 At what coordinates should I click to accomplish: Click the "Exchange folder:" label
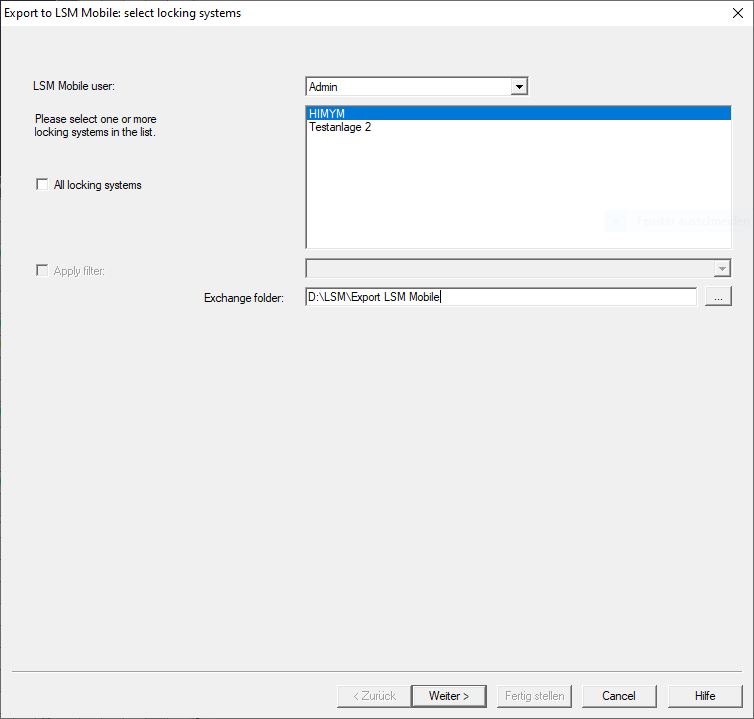click(x=244, y=298)
